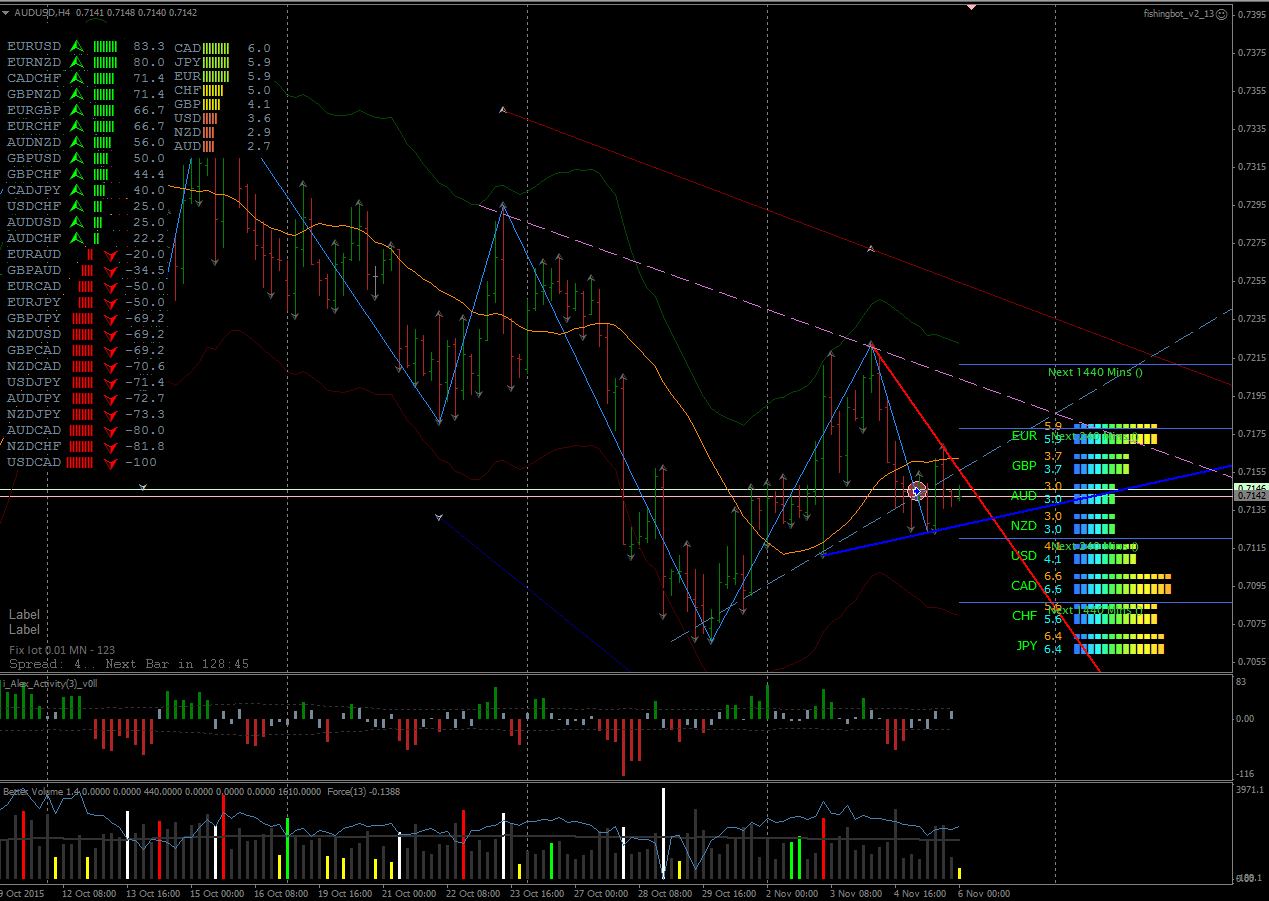Click the 'Spread: 4.. Next Bar in 128:45' text
1269x901 pixels.
[129, 664]
